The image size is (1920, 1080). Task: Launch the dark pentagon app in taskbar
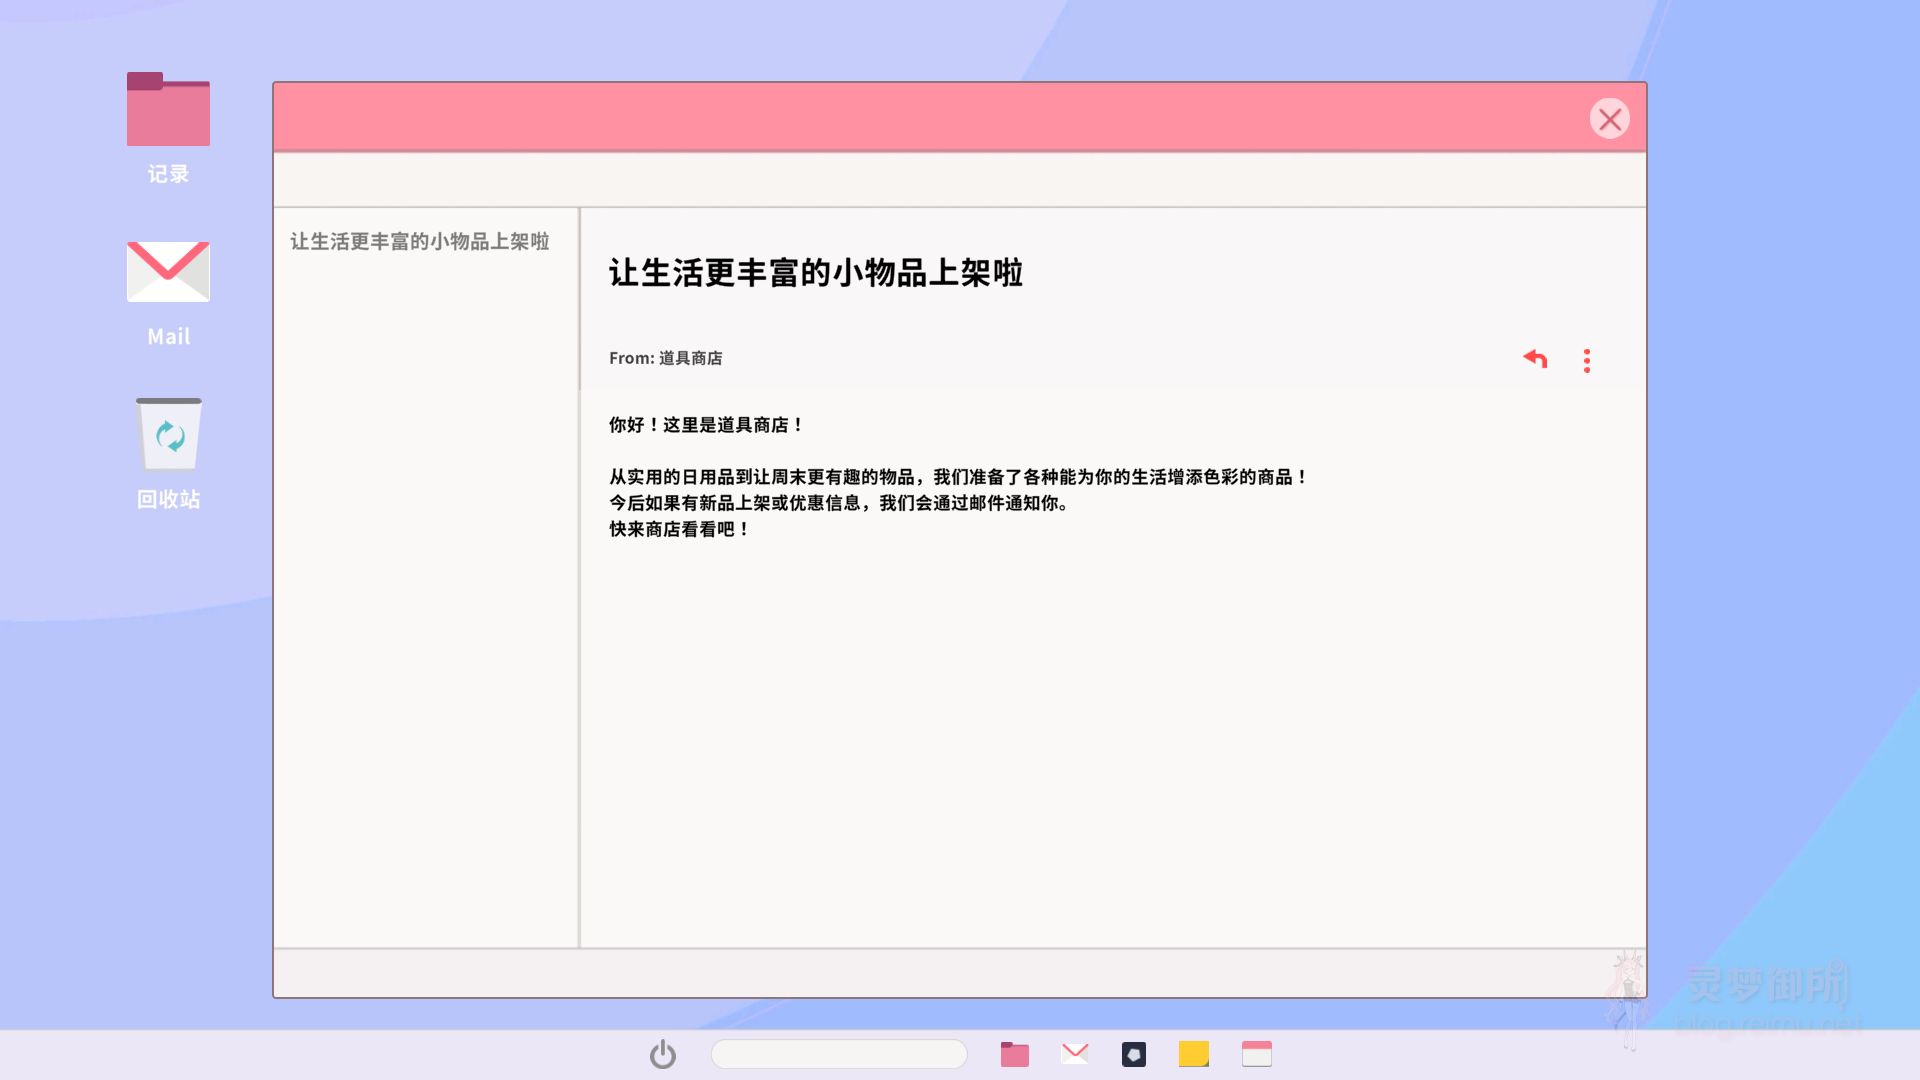(1134, 1054)
